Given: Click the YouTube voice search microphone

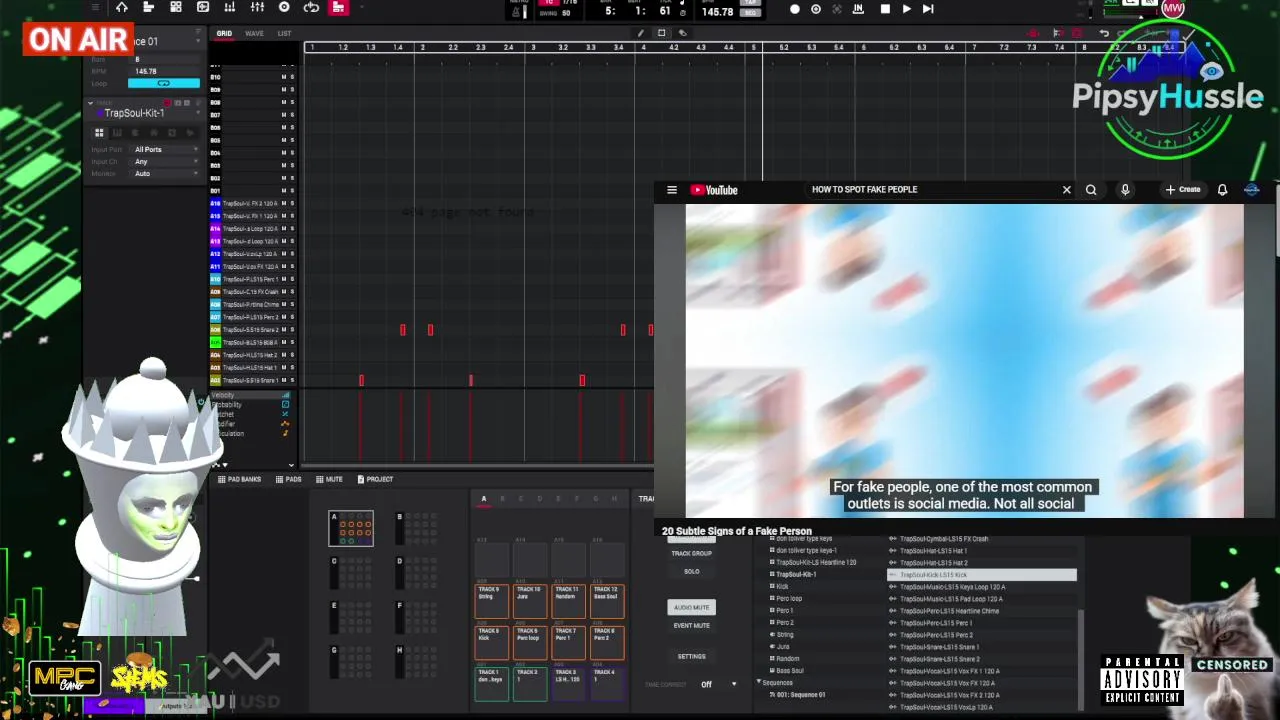Looking at the screenshot, I should point(1125,190).
